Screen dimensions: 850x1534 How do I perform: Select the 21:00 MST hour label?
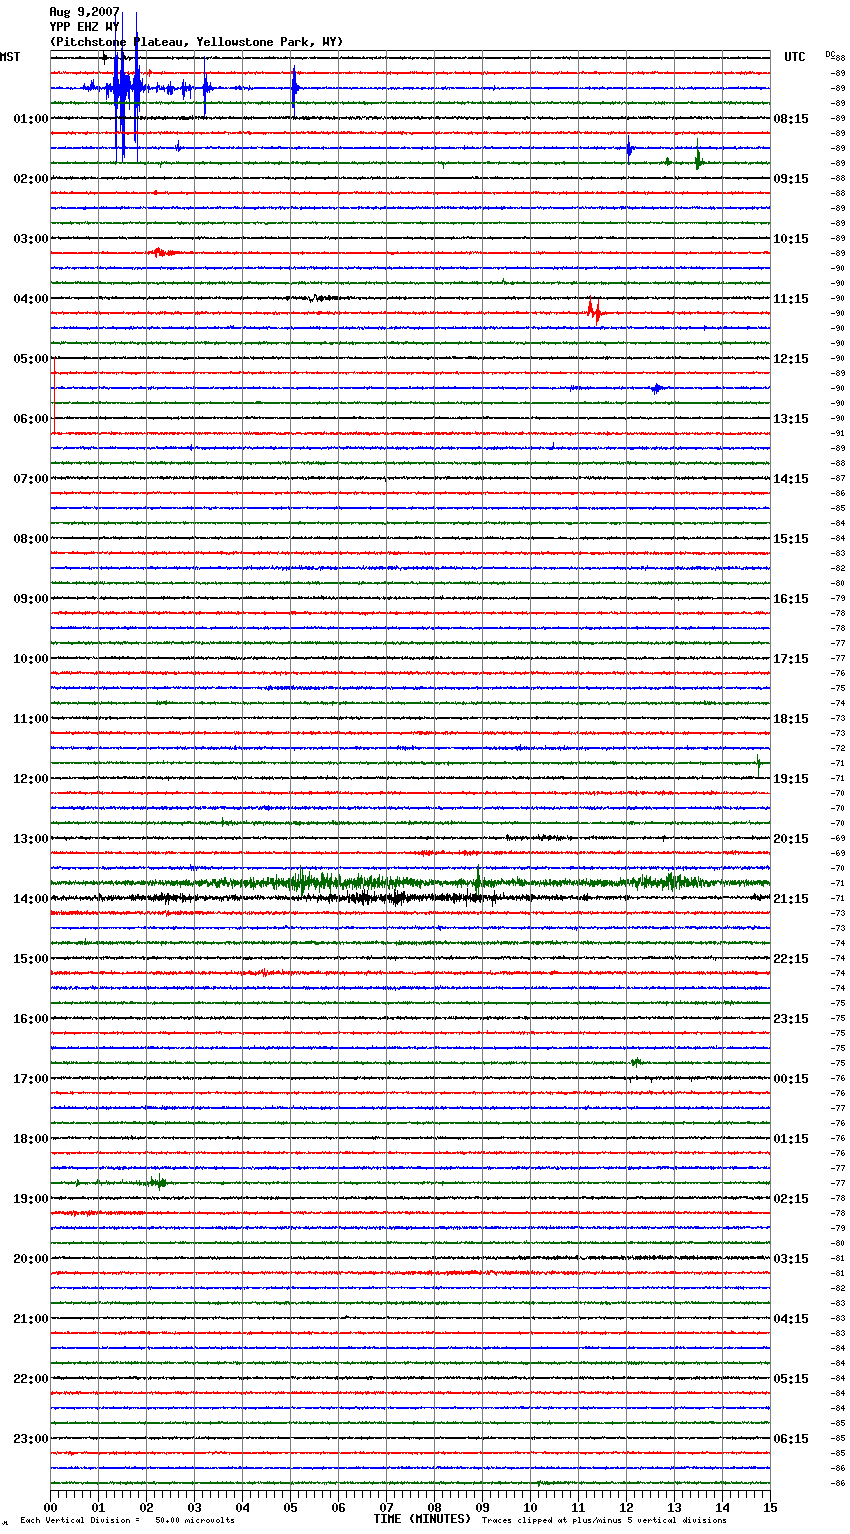(31, 1318)
